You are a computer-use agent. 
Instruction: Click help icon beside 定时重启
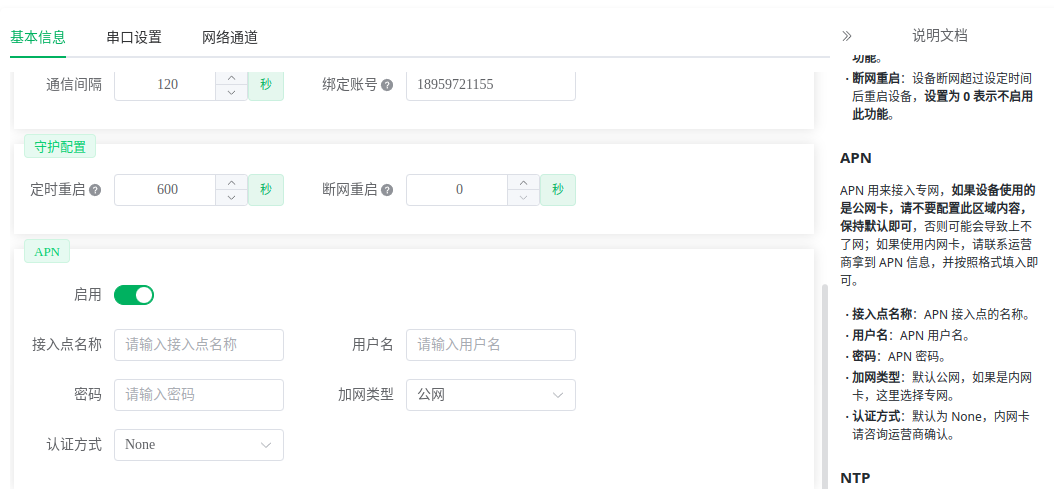(x=95, y=190)
